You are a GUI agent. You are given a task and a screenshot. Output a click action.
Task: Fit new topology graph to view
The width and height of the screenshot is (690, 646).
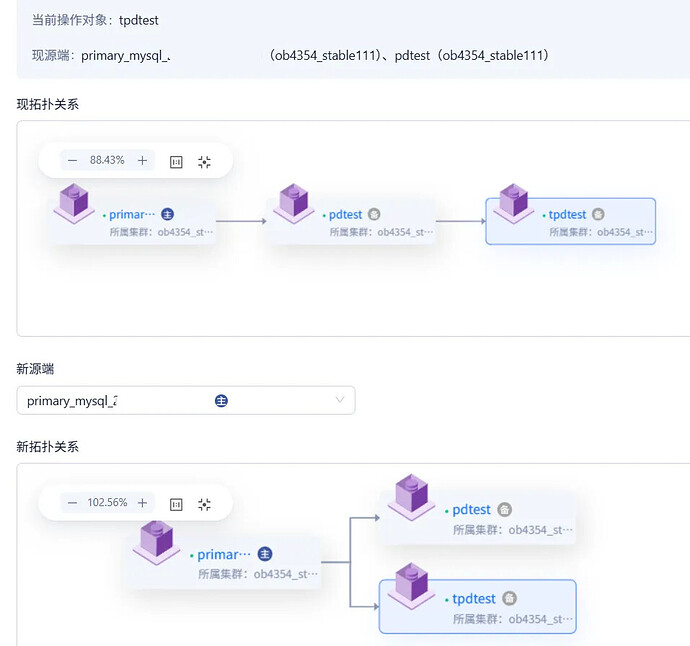[x=205, y=504]
